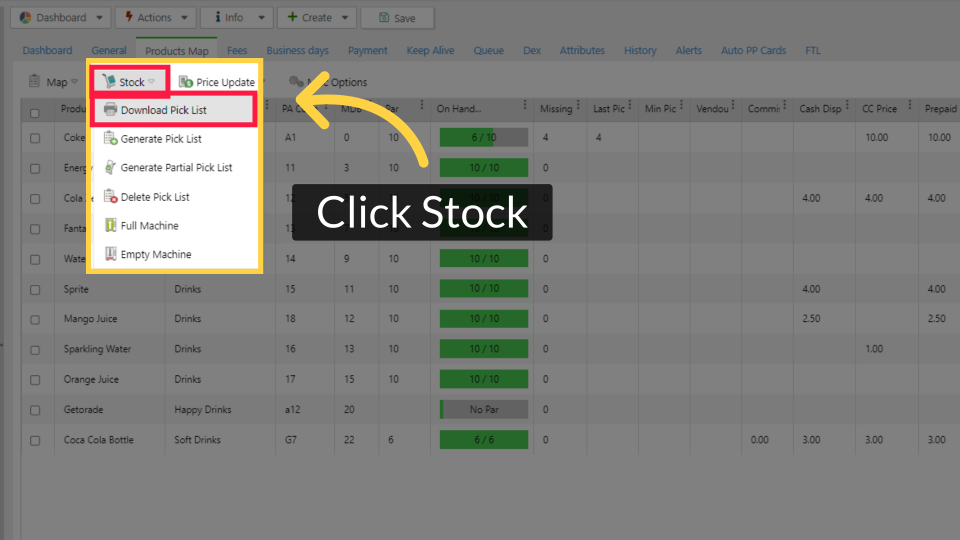
Task: Open the Missing column options menu
Action: click(578, 105)
